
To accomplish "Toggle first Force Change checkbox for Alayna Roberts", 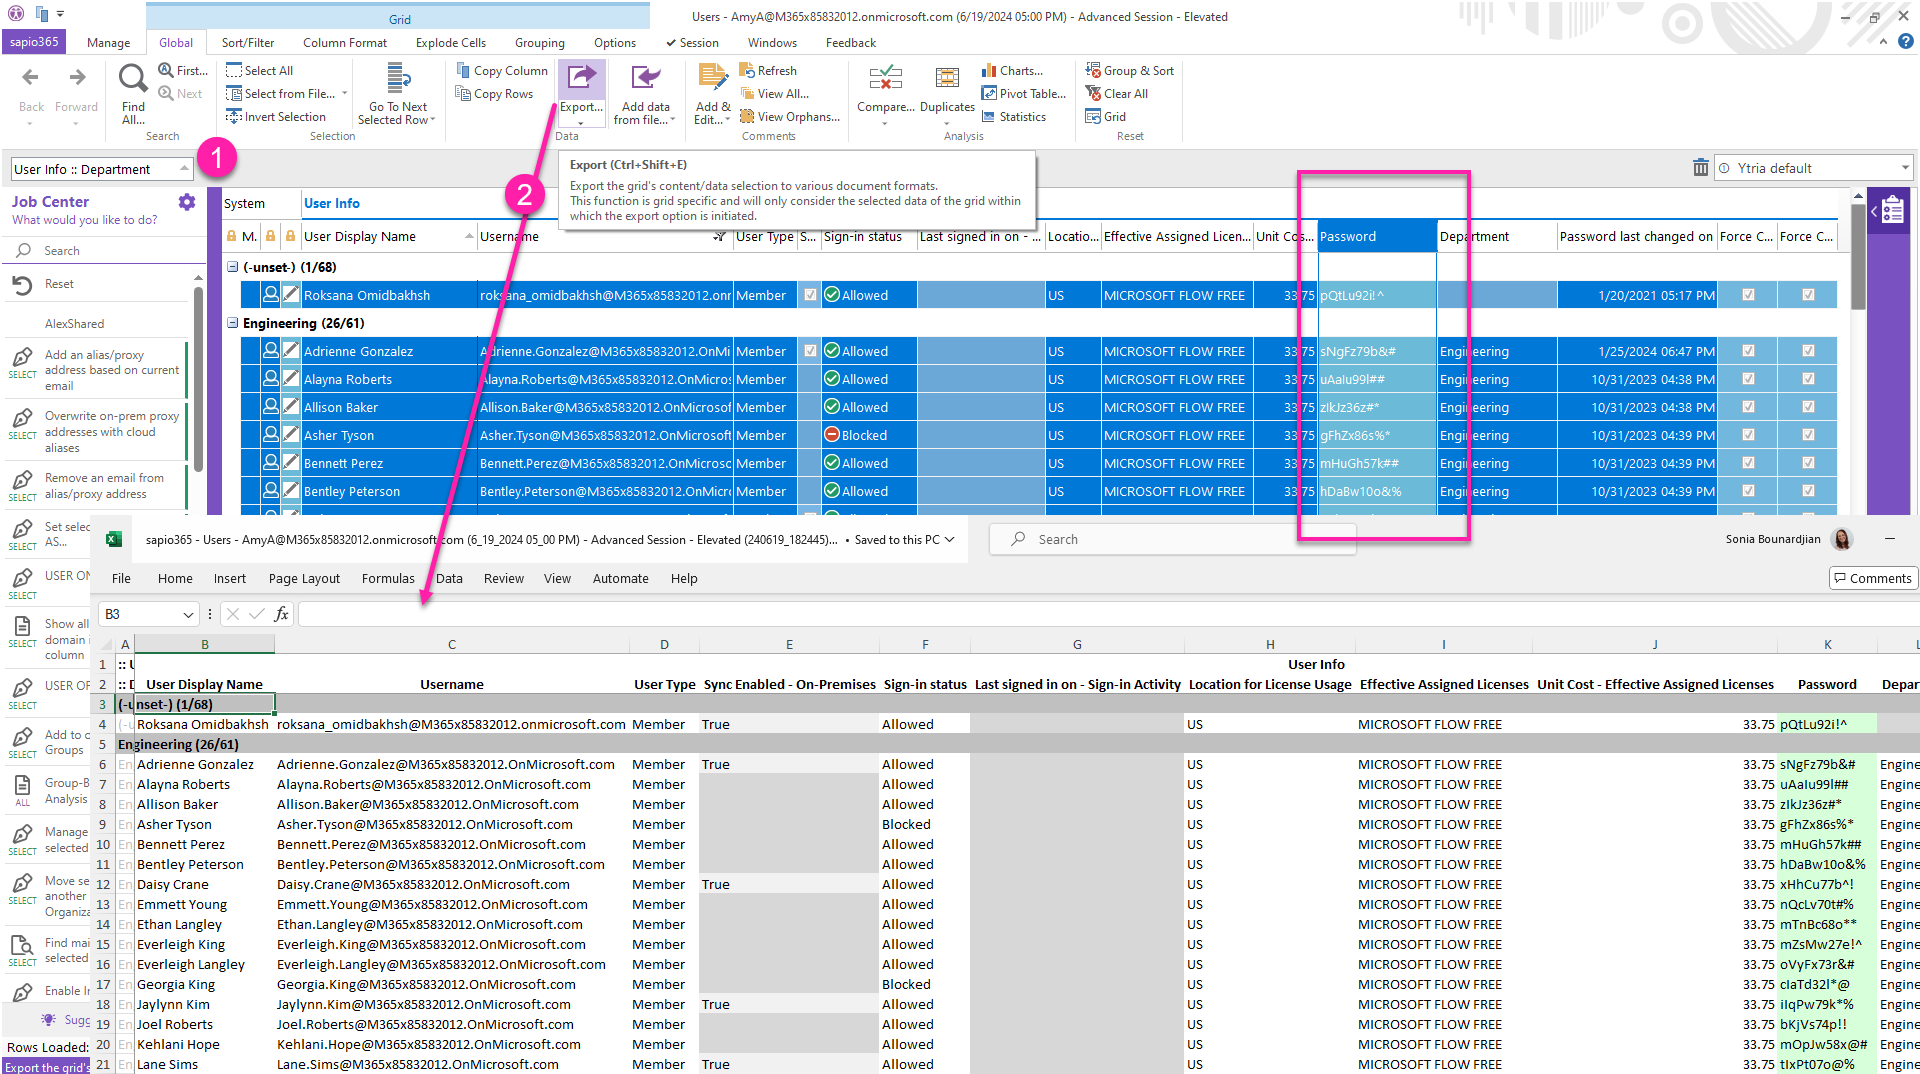I will click(1748, 379).
